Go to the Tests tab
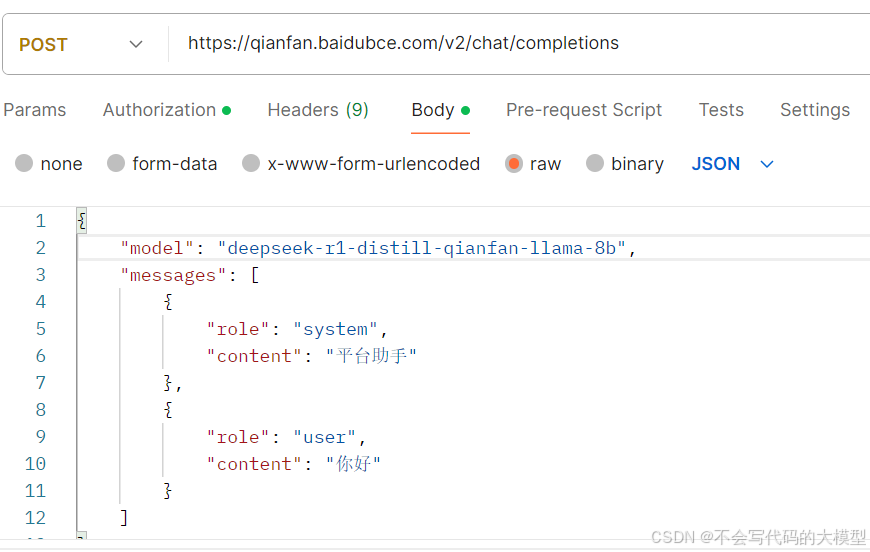 (721, 110)
